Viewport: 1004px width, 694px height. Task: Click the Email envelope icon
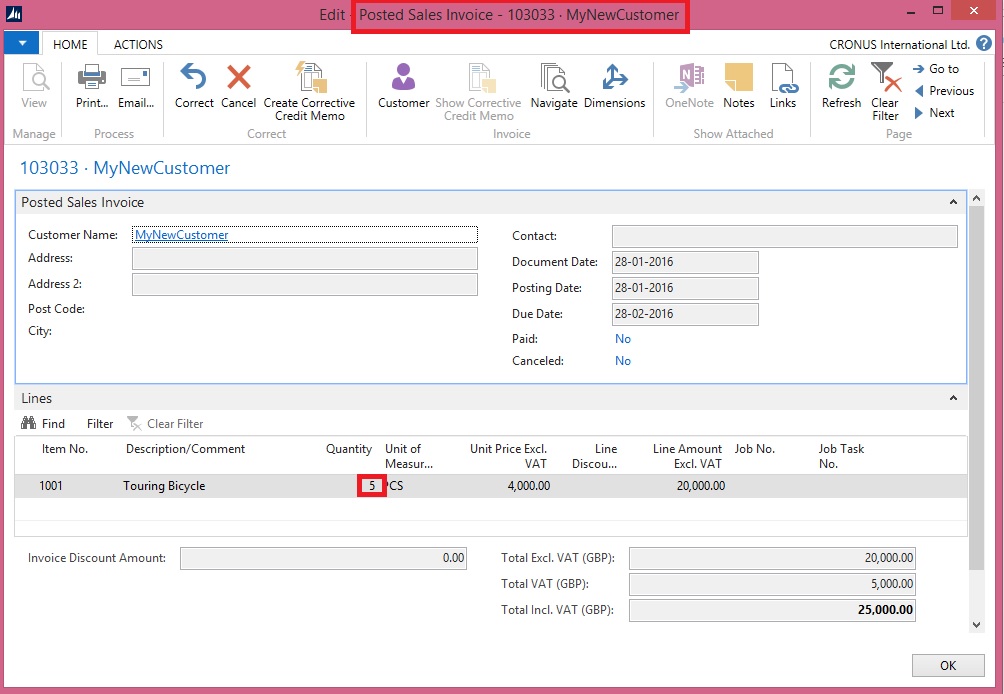135,78
